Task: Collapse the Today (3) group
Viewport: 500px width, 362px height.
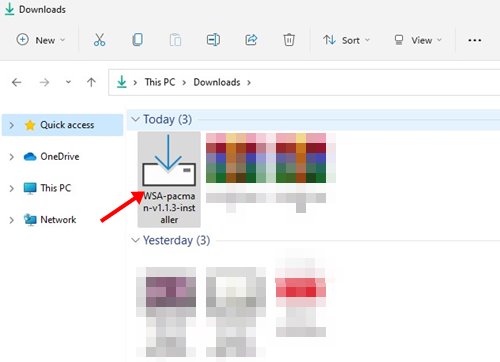Action: 135,119
